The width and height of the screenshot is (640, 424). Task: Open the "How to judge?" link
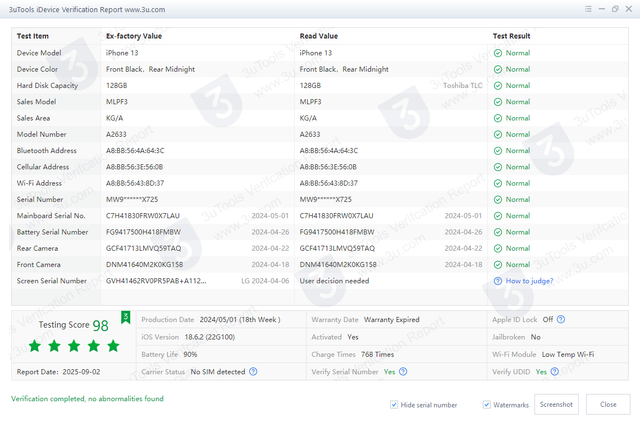click(x=529, y=281)
